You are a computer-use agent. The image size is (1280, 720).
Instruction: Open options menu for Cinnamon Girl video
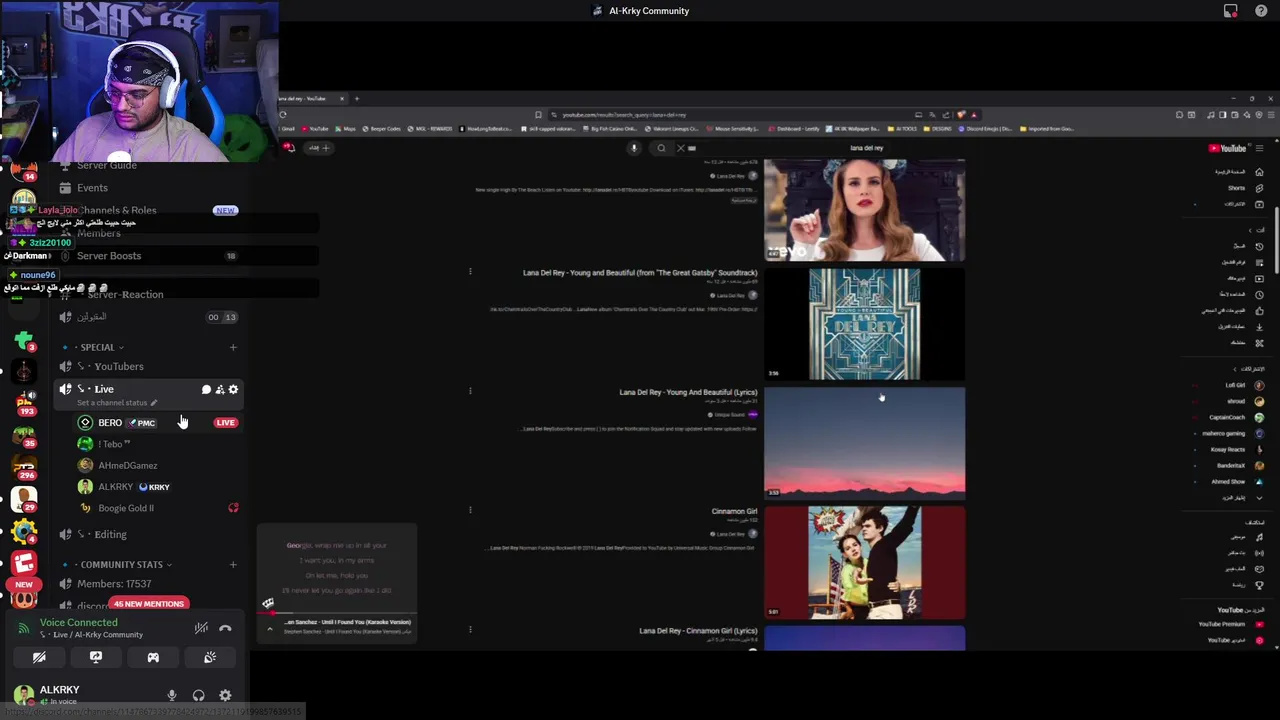tap(470, 510)
